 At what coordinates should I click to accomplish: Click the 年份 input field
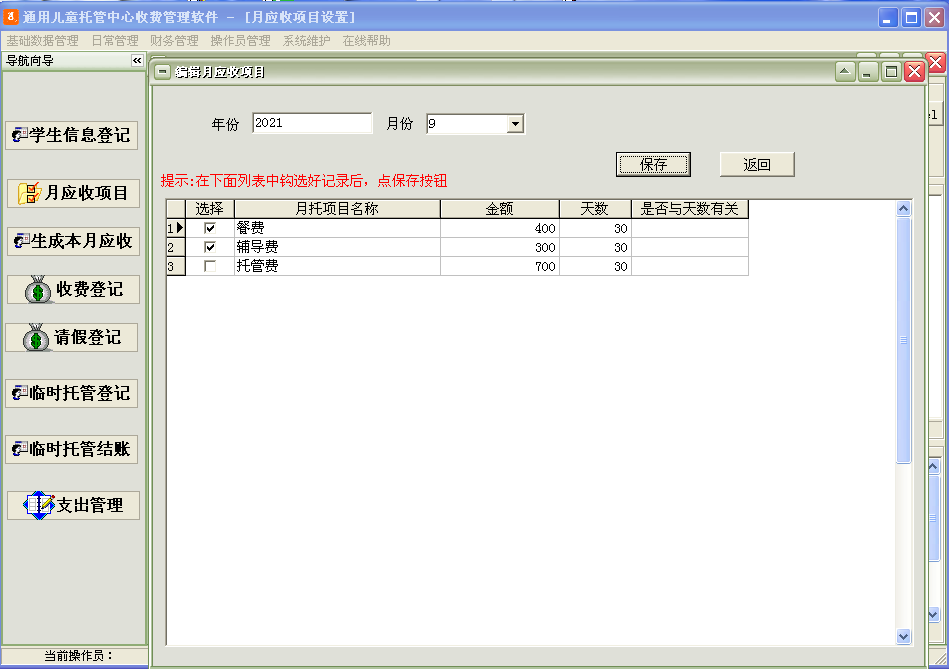click(312, 123)
